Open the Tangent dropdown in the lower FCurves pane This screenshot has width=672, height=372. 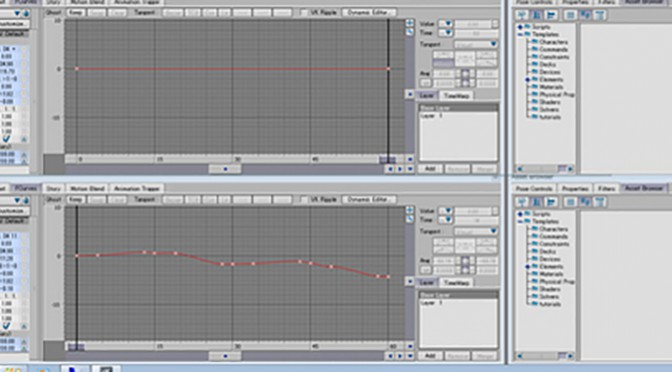click(x=475, y=231)
